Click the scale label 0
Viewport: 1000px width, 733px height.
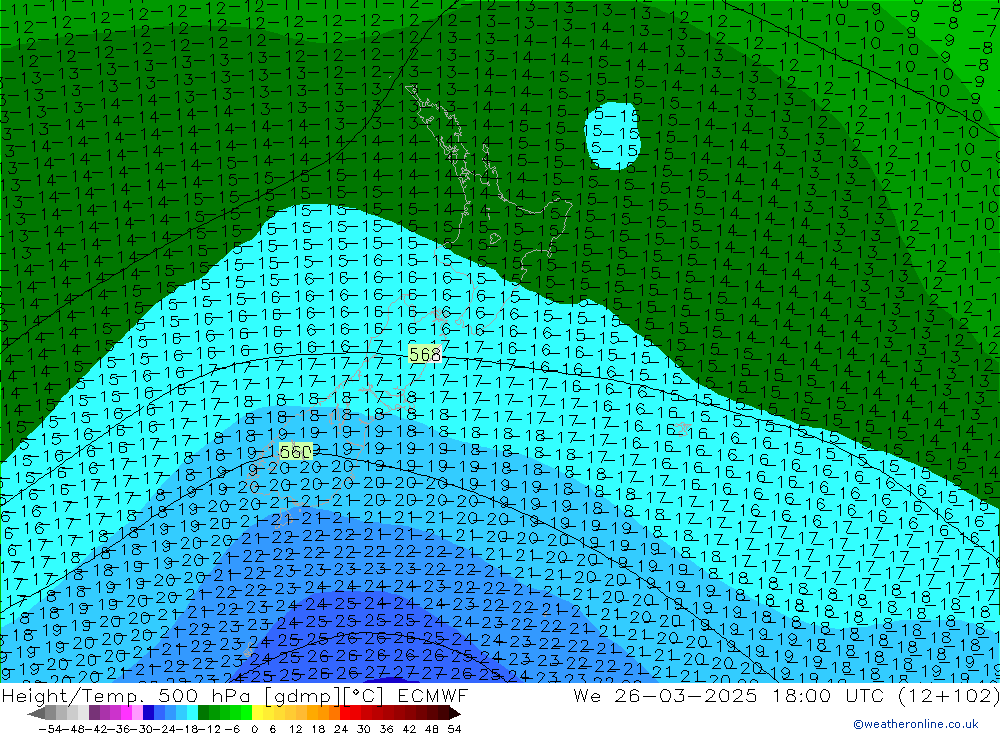[254, 729]
